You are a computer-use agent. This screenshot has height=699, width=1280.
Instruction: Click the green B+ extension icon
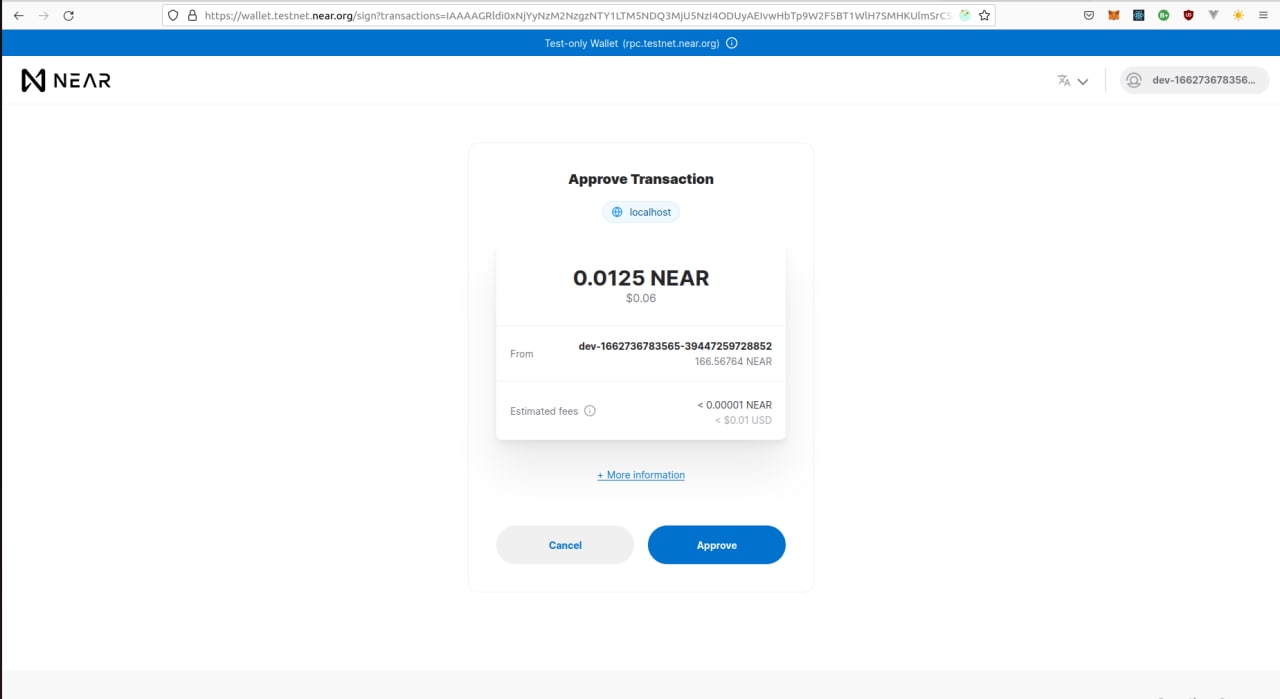tap(1164, 16)
